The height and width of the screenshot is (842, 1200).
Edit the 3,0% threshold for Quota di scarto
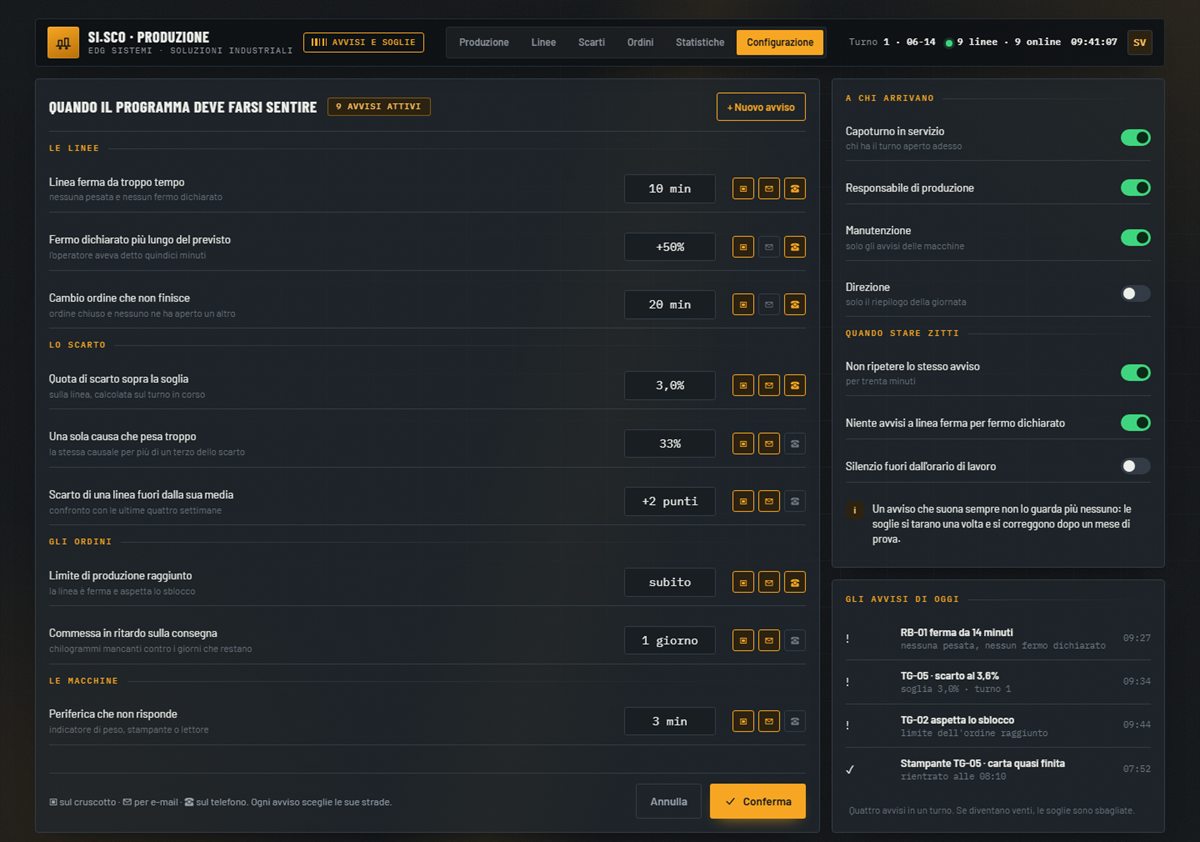click(x=670, y=385)
